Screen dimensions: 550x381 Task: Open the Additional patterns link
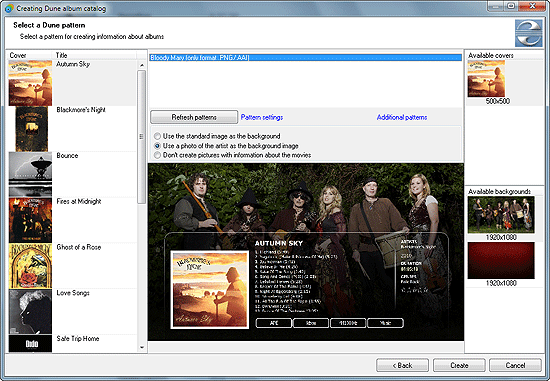point(402,117)
